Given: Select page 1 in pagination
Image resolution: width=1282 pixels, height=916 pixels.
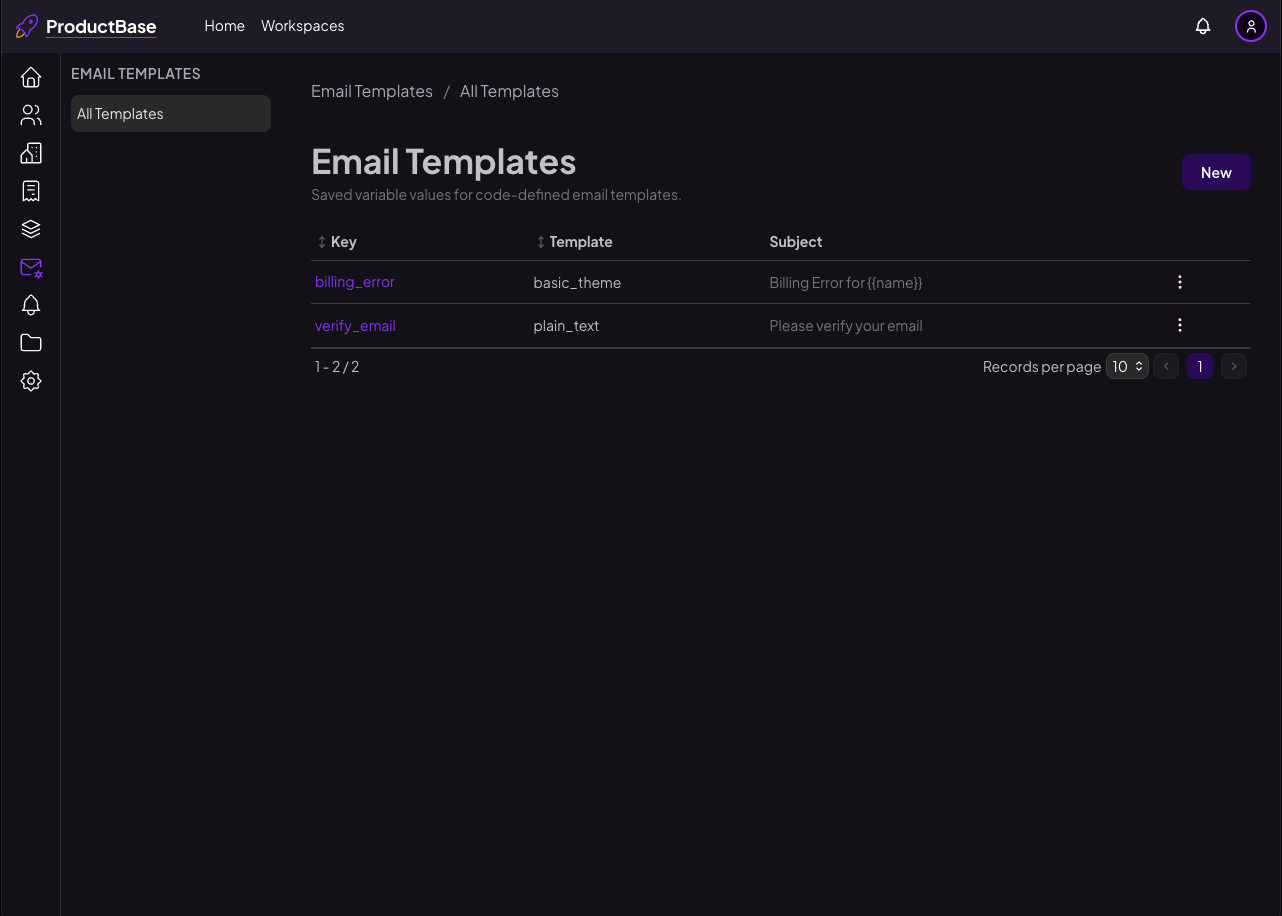Looking at the screenshot, I should [x=1200, y=367].
